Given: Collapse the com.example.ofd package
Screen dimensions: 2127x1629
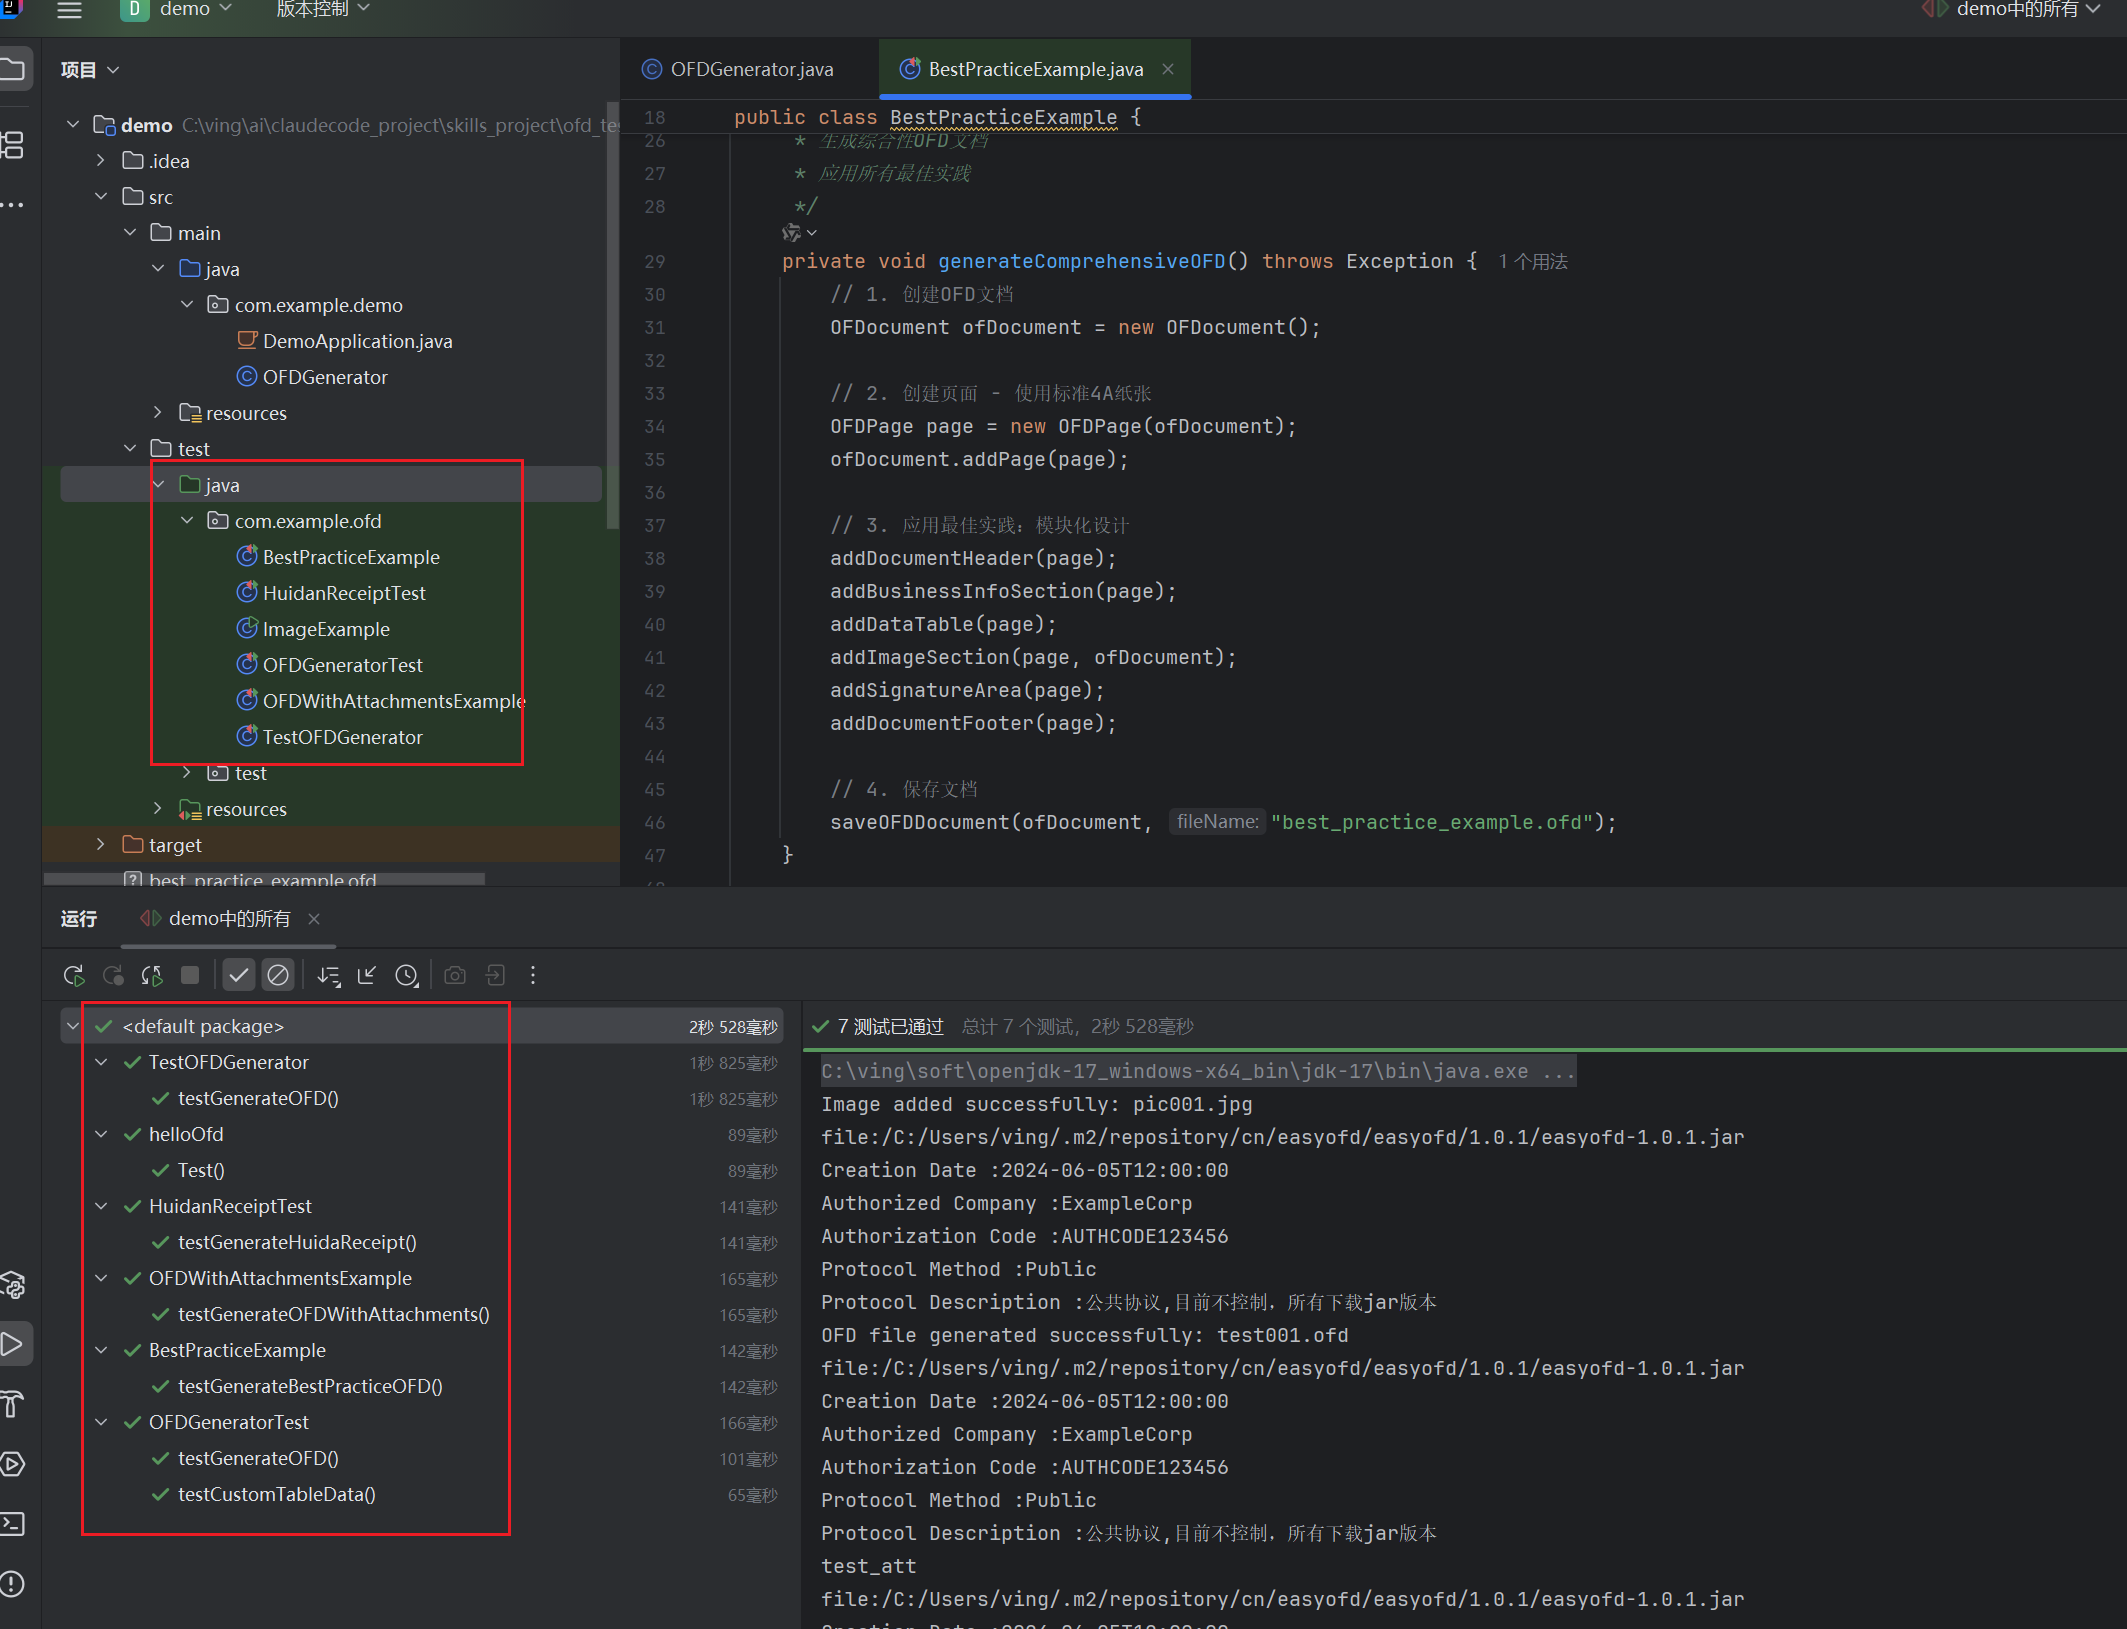Looking at the screenshot, I should pyautogui.click(x=187, y=521).
